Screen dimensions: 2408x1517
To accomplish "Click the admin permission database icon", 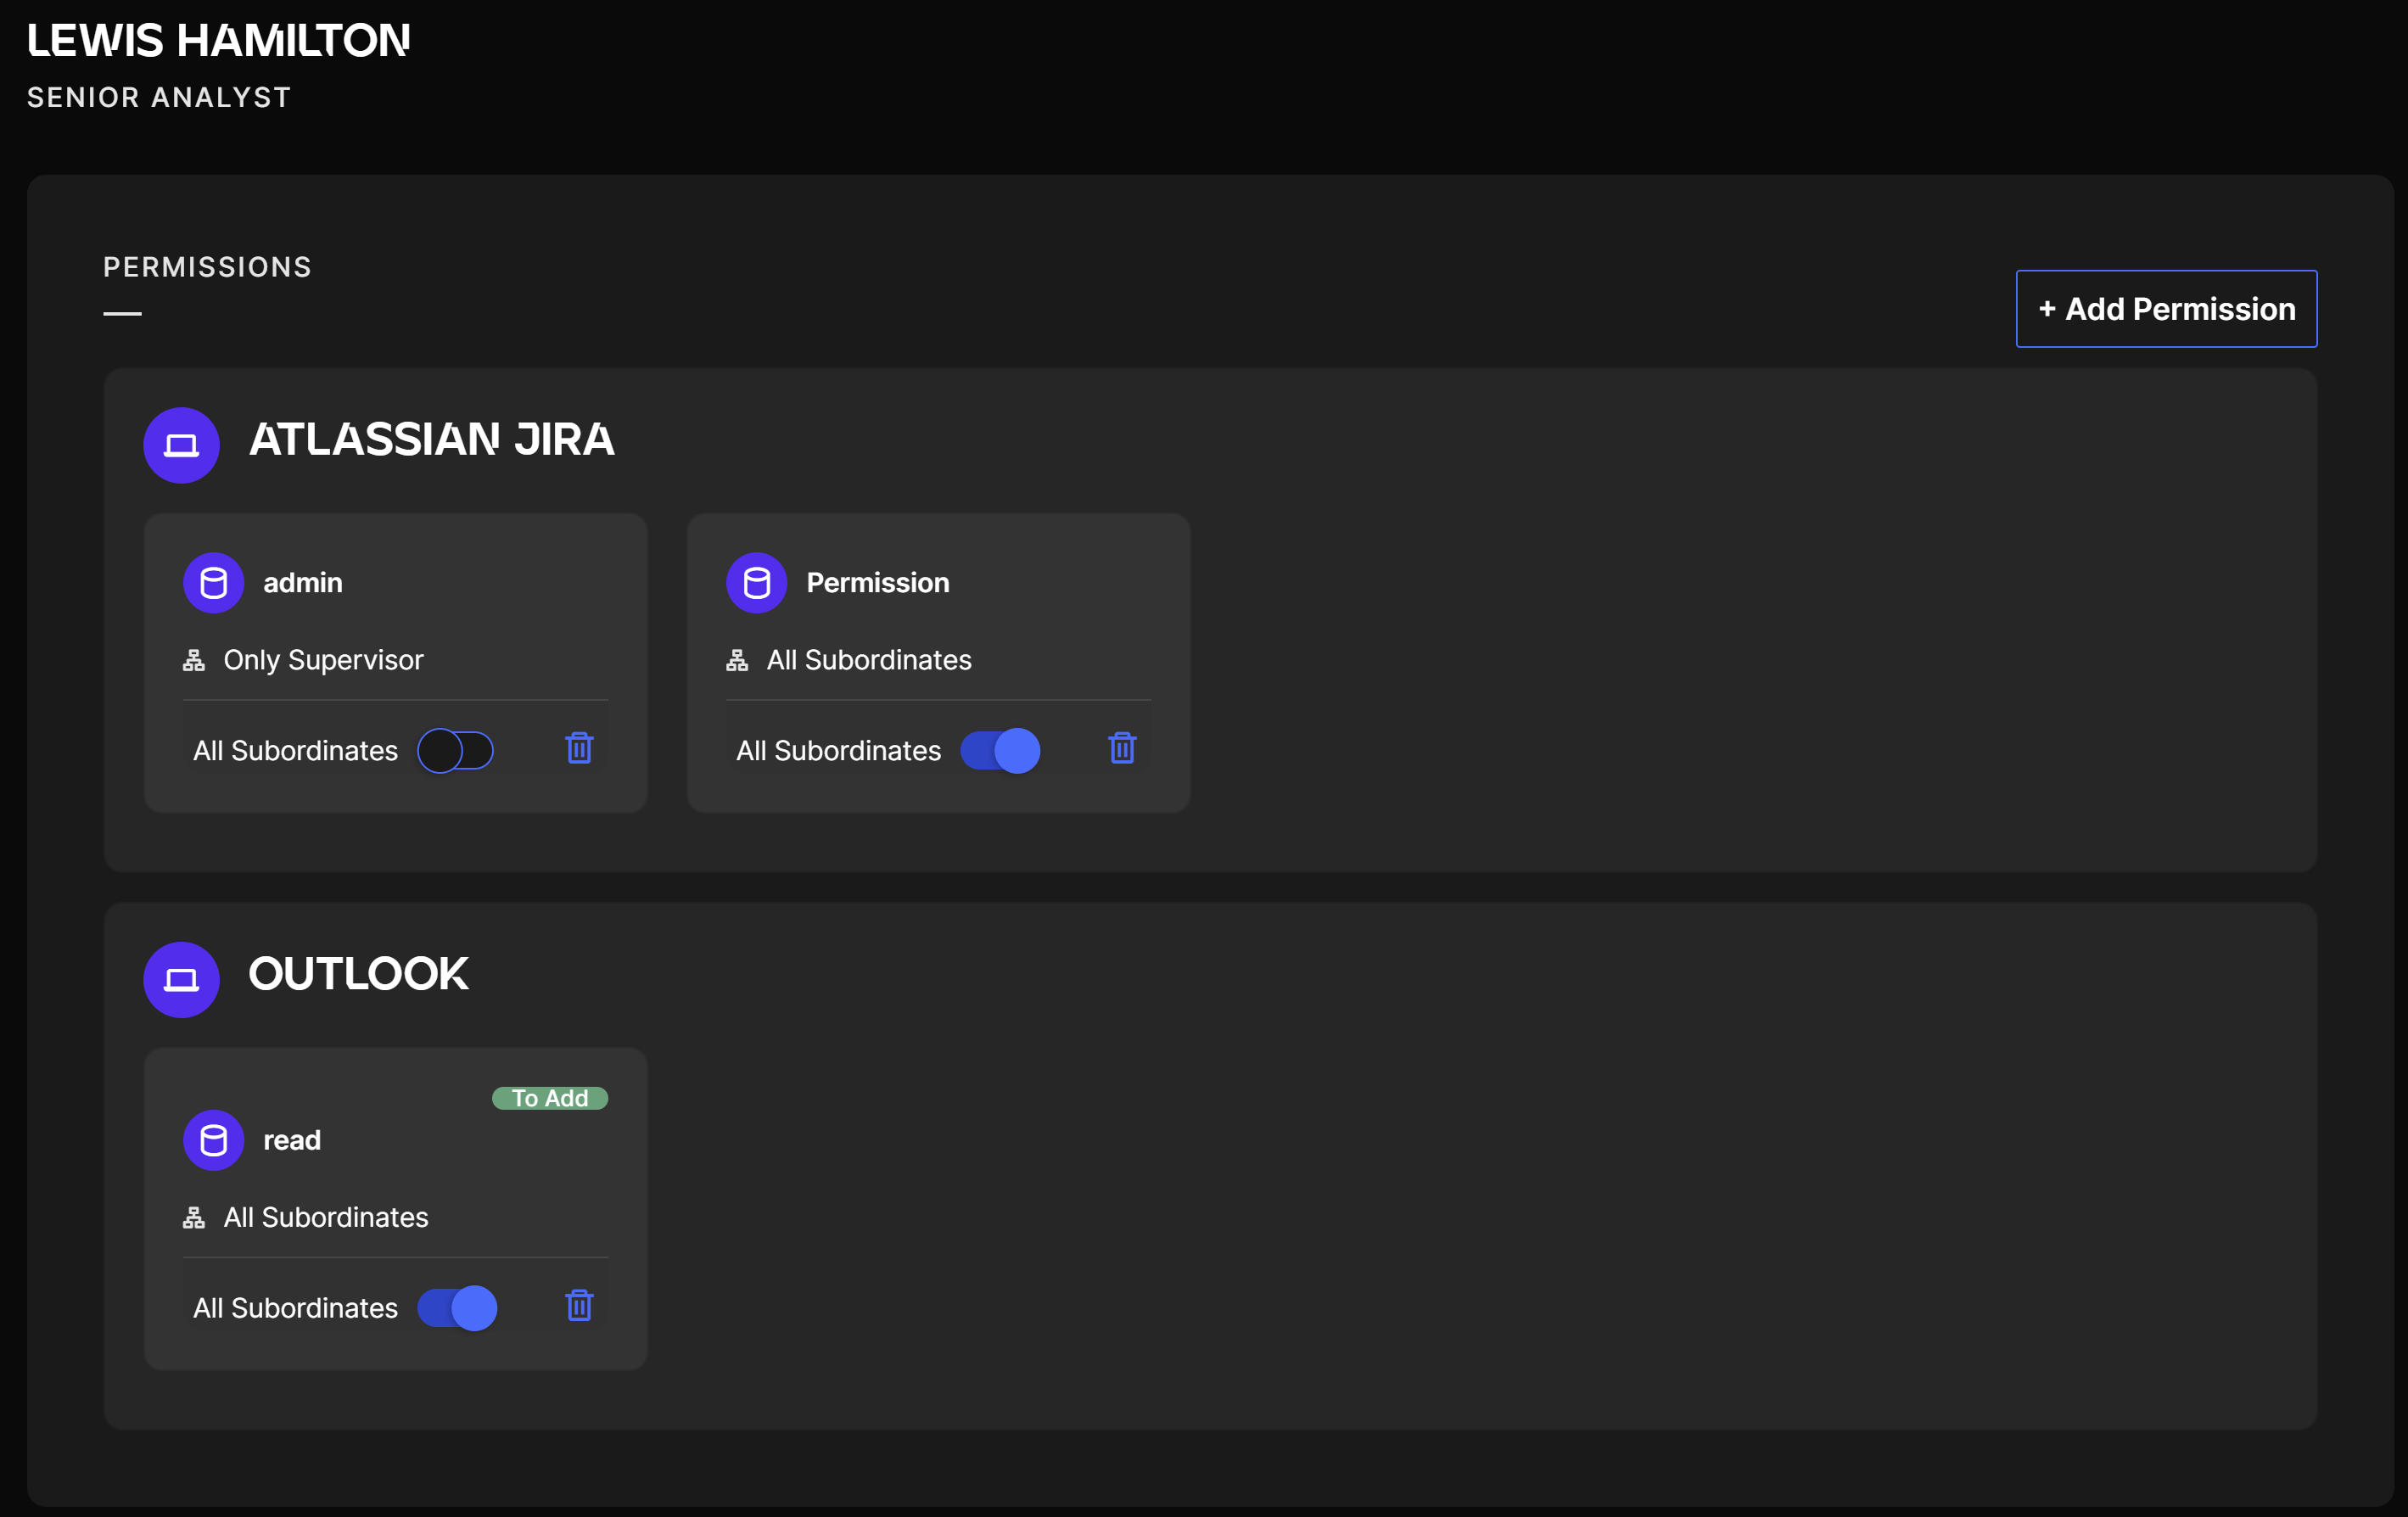I will click(213, 582).
